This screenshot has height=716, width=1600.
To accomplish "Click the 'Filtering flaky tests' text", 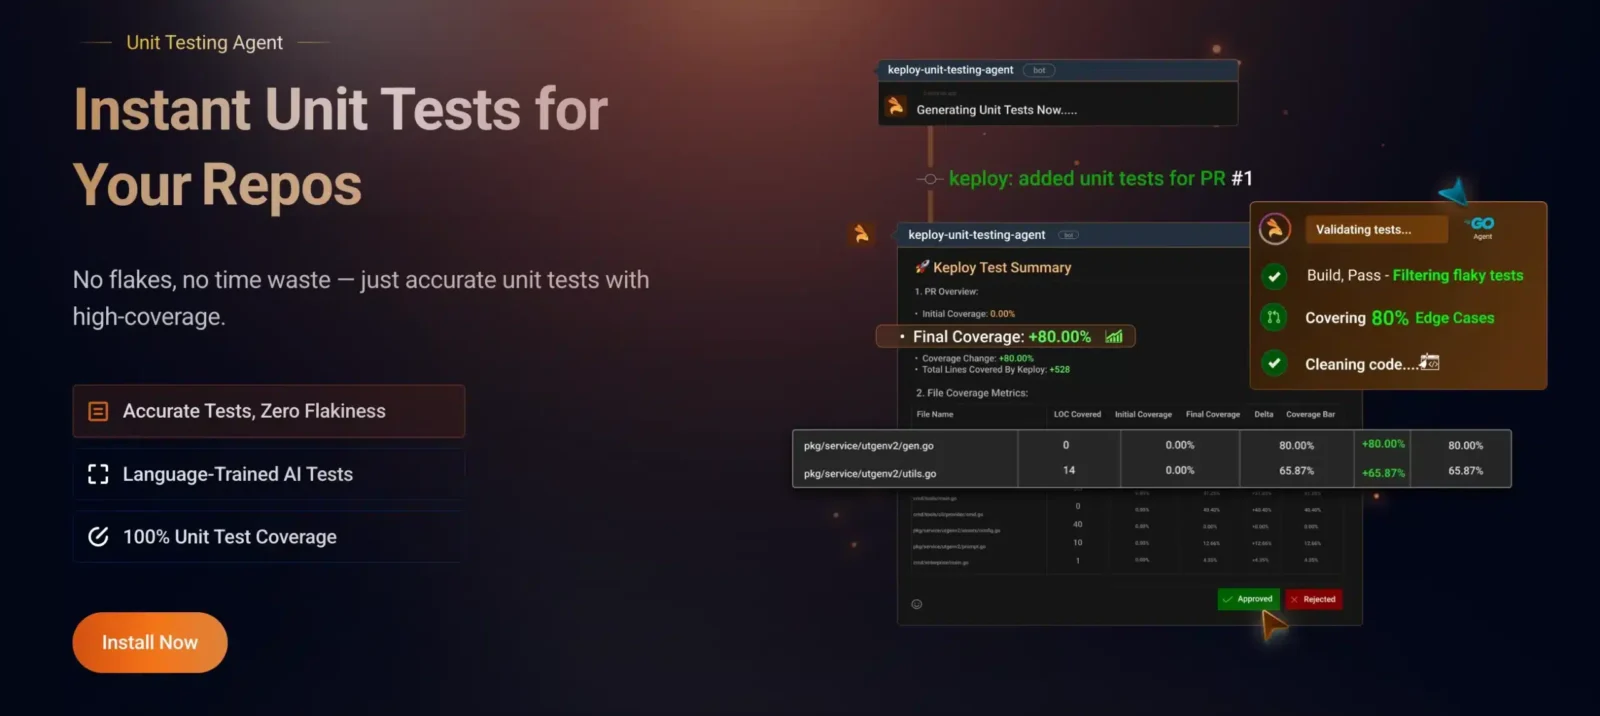I will (1458, 275).
